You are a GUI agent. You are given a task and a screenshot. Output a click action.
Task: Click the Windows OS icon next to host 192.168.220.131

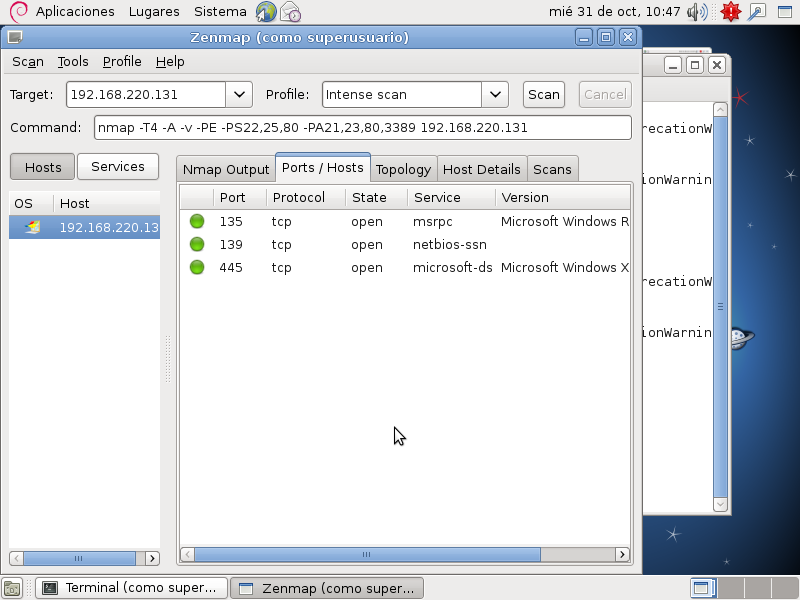tap(33, 227)
